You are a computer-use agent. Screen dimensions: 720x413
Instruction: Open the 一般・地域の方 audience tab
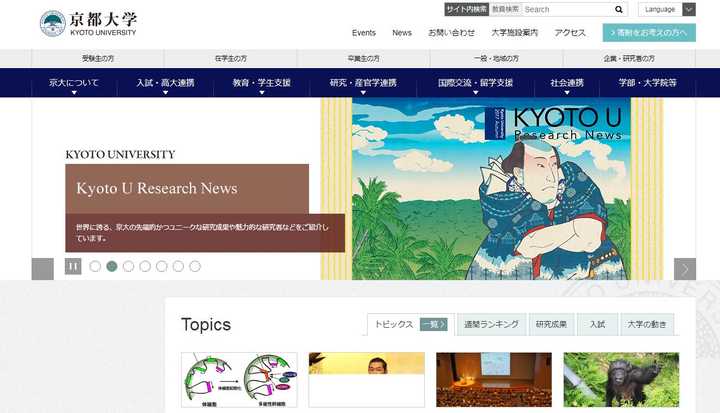(x=496, y=59)
